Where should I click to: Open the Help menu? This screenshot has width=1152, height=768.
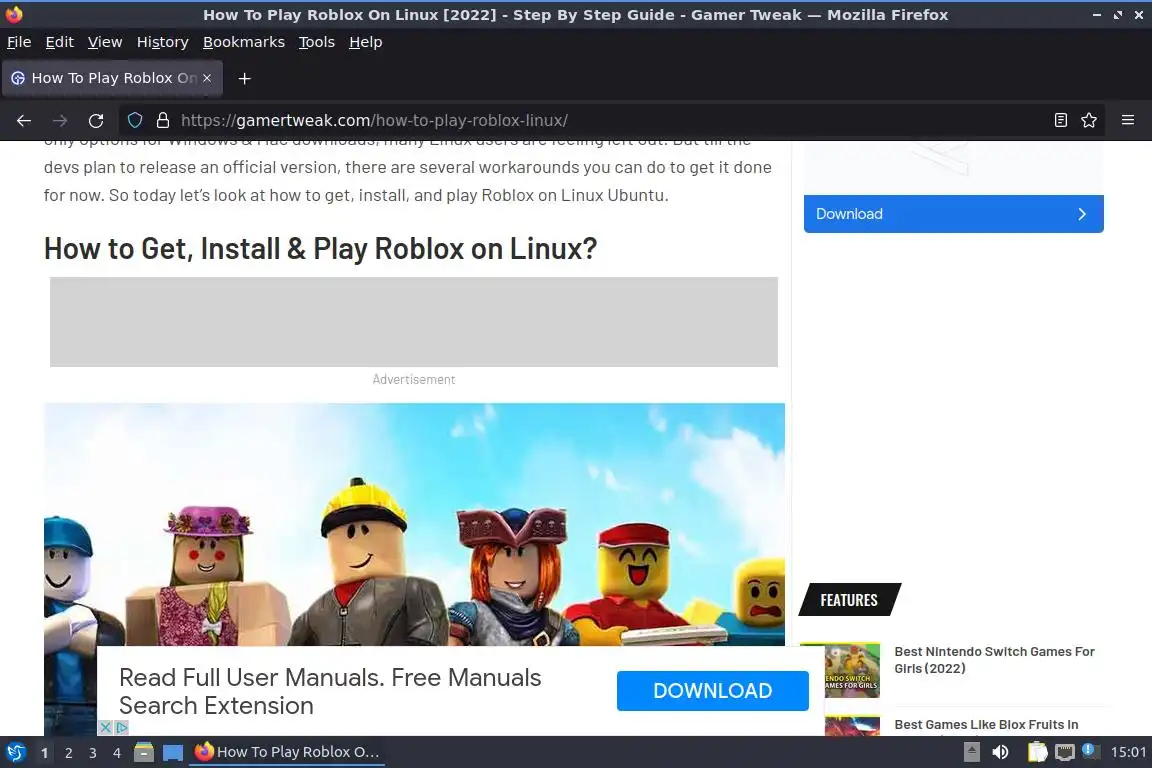[365, 42]
